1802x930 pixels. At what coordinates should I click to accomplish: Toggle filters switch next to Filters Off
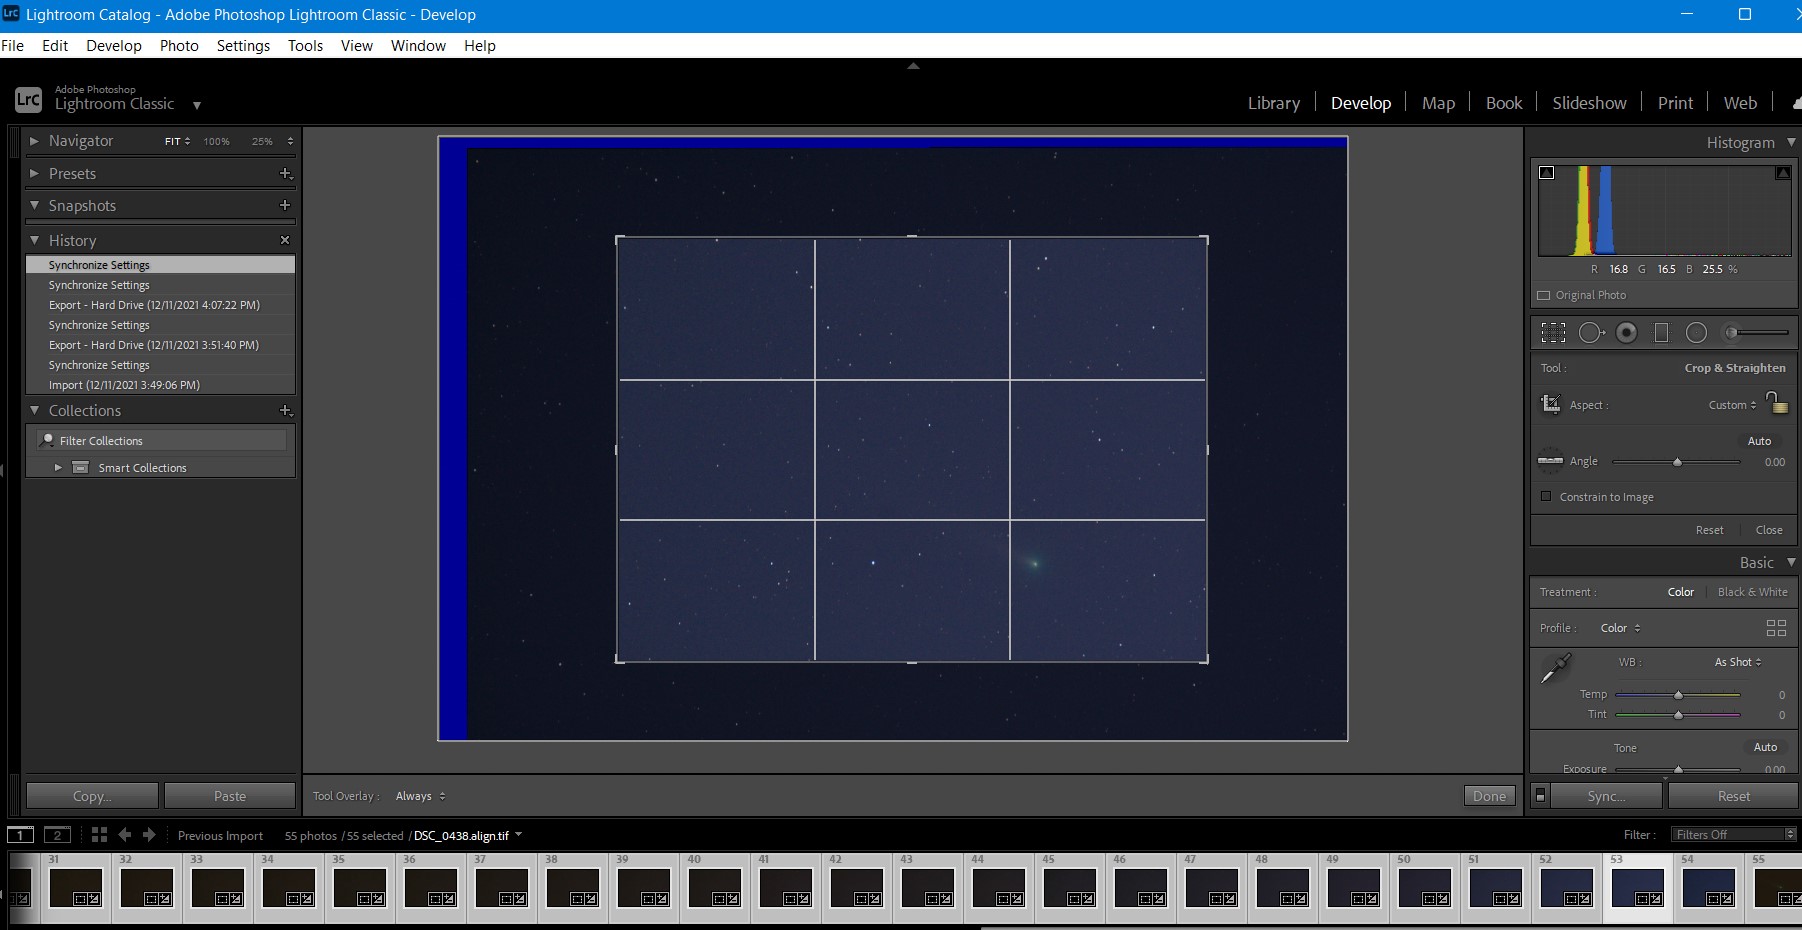pyautogui.click(x=1791, y=834)
